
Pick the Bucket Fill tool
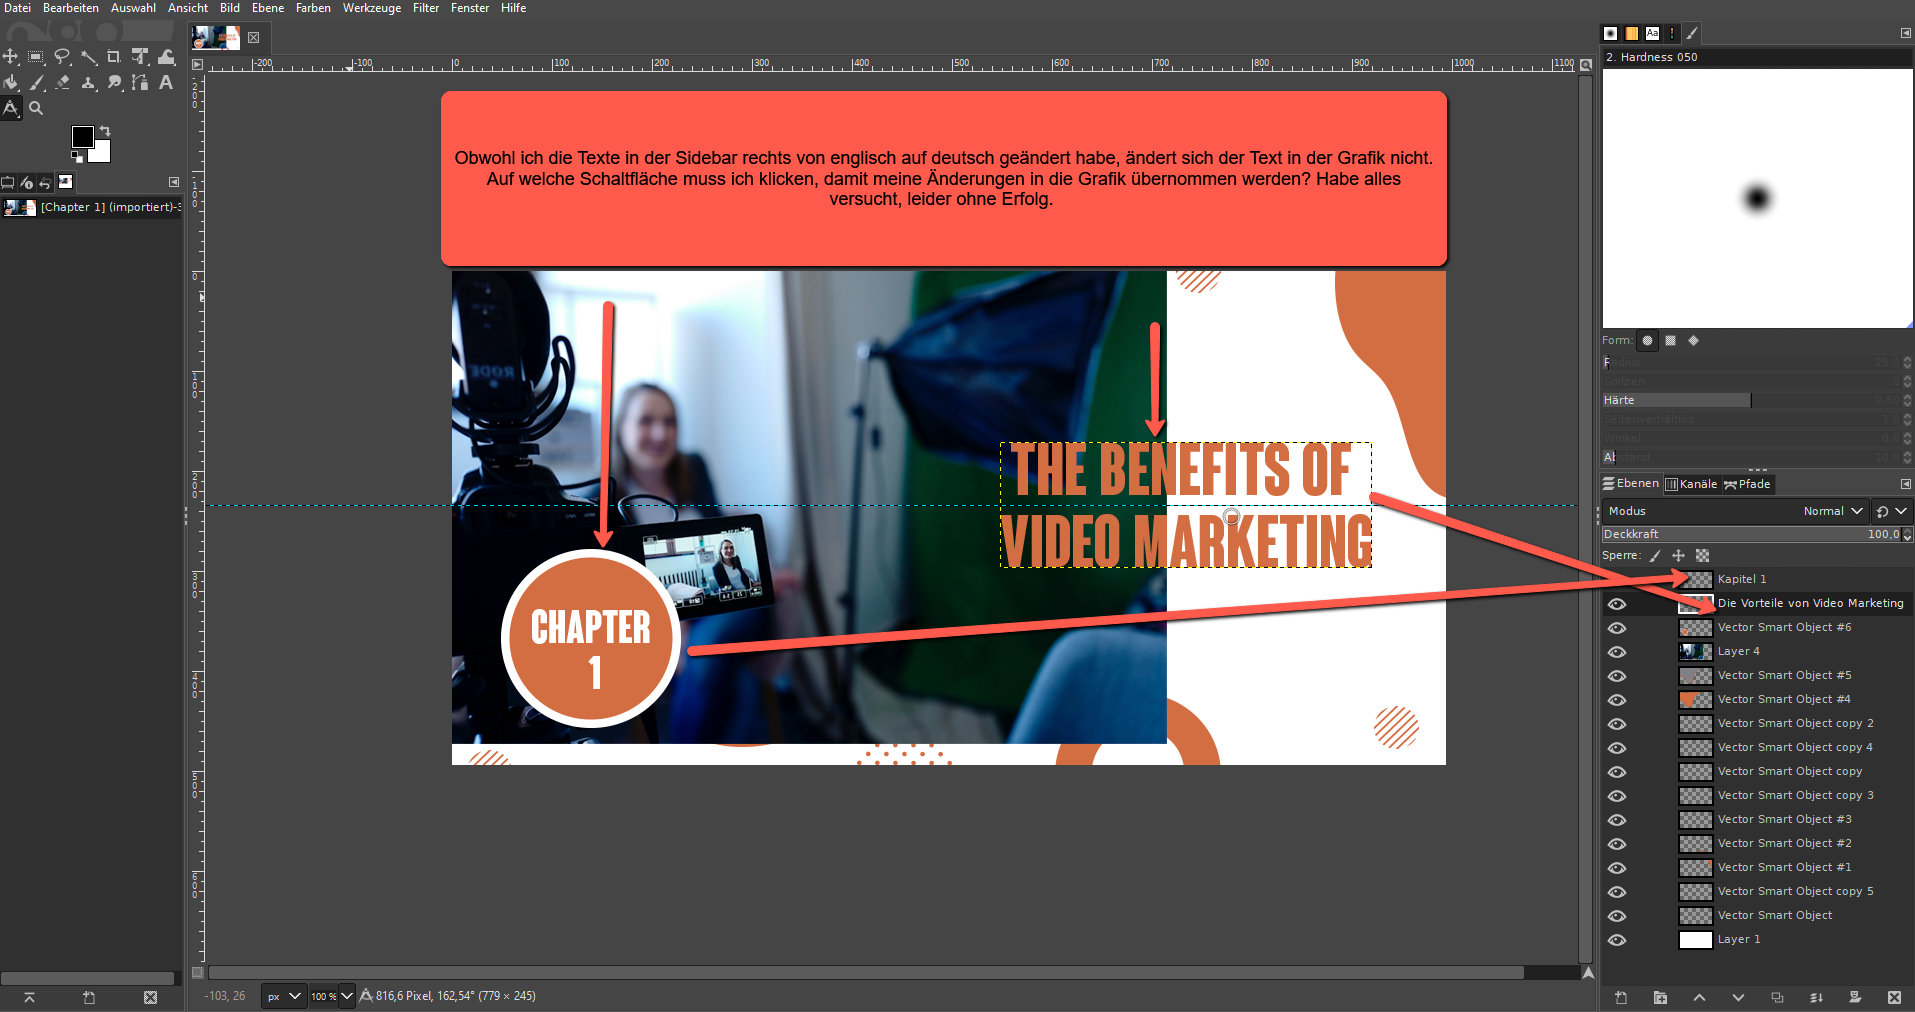point(11,83)
